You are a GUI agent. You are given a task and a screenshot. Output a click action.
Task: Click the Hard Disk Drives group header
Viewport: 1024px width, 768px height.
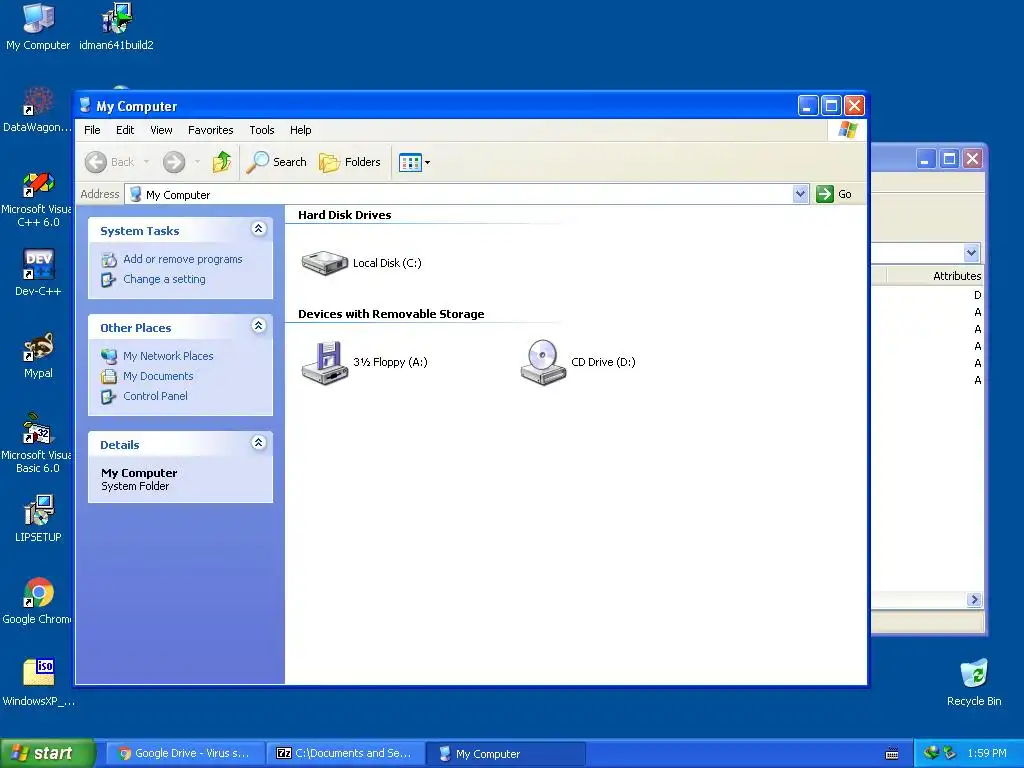click(344, 215)
